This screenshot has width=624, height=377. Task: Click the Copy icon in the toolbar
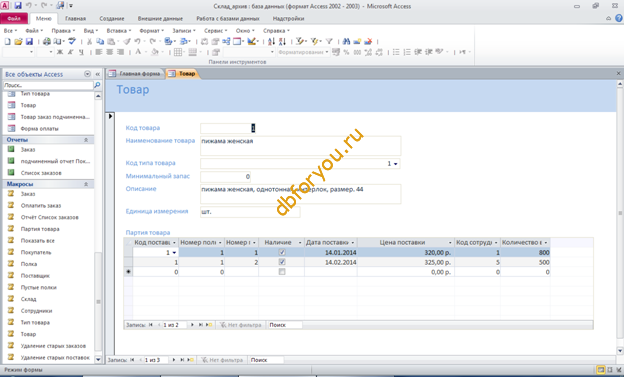coord(100,41)
